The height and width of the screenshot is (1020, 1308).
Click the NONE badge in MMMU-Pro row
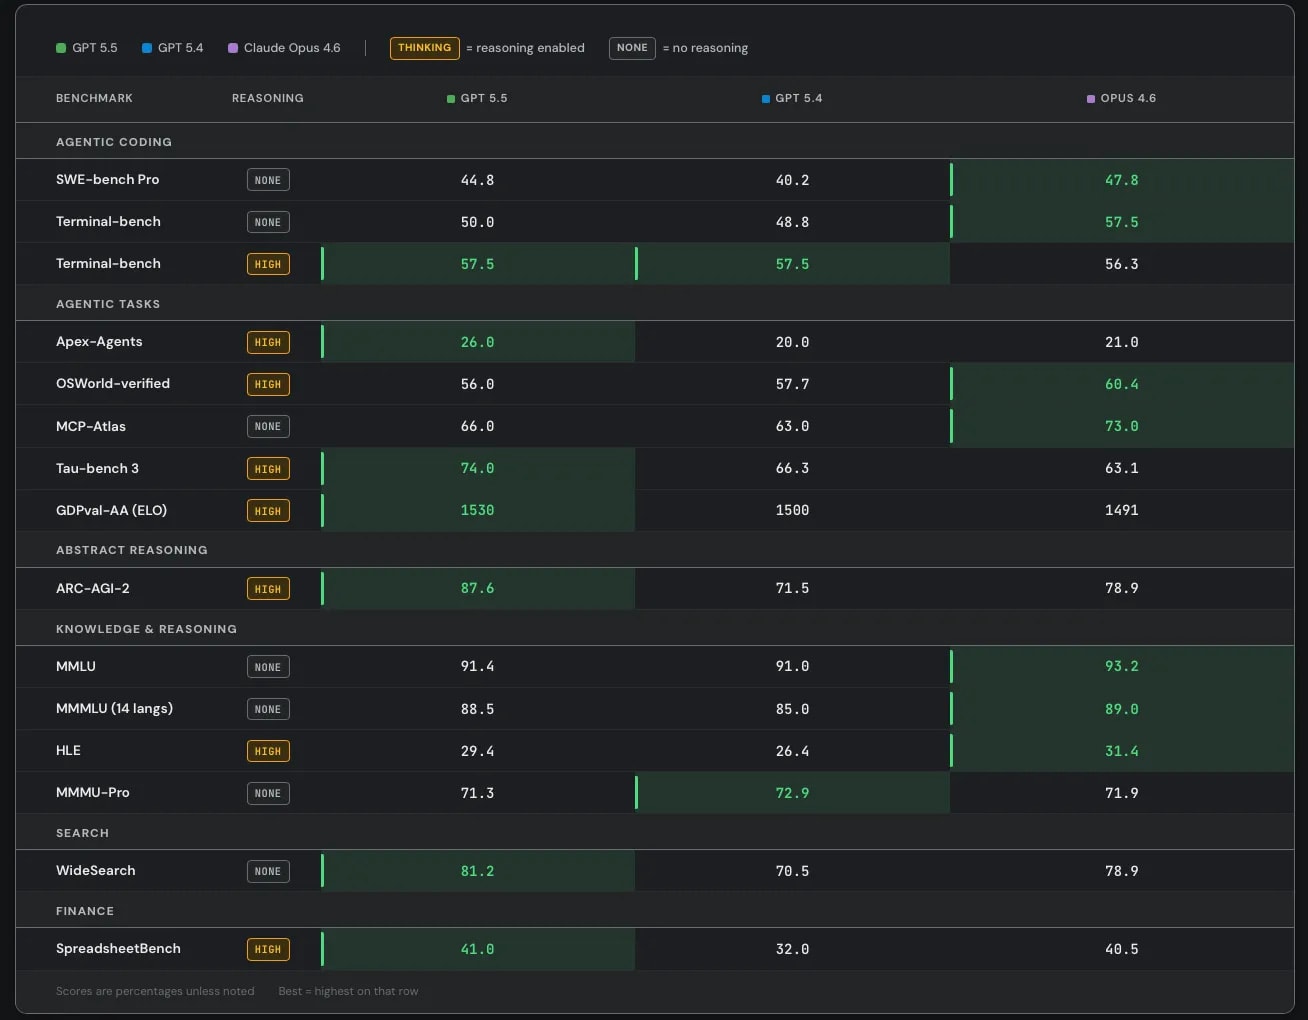(268, 793)
